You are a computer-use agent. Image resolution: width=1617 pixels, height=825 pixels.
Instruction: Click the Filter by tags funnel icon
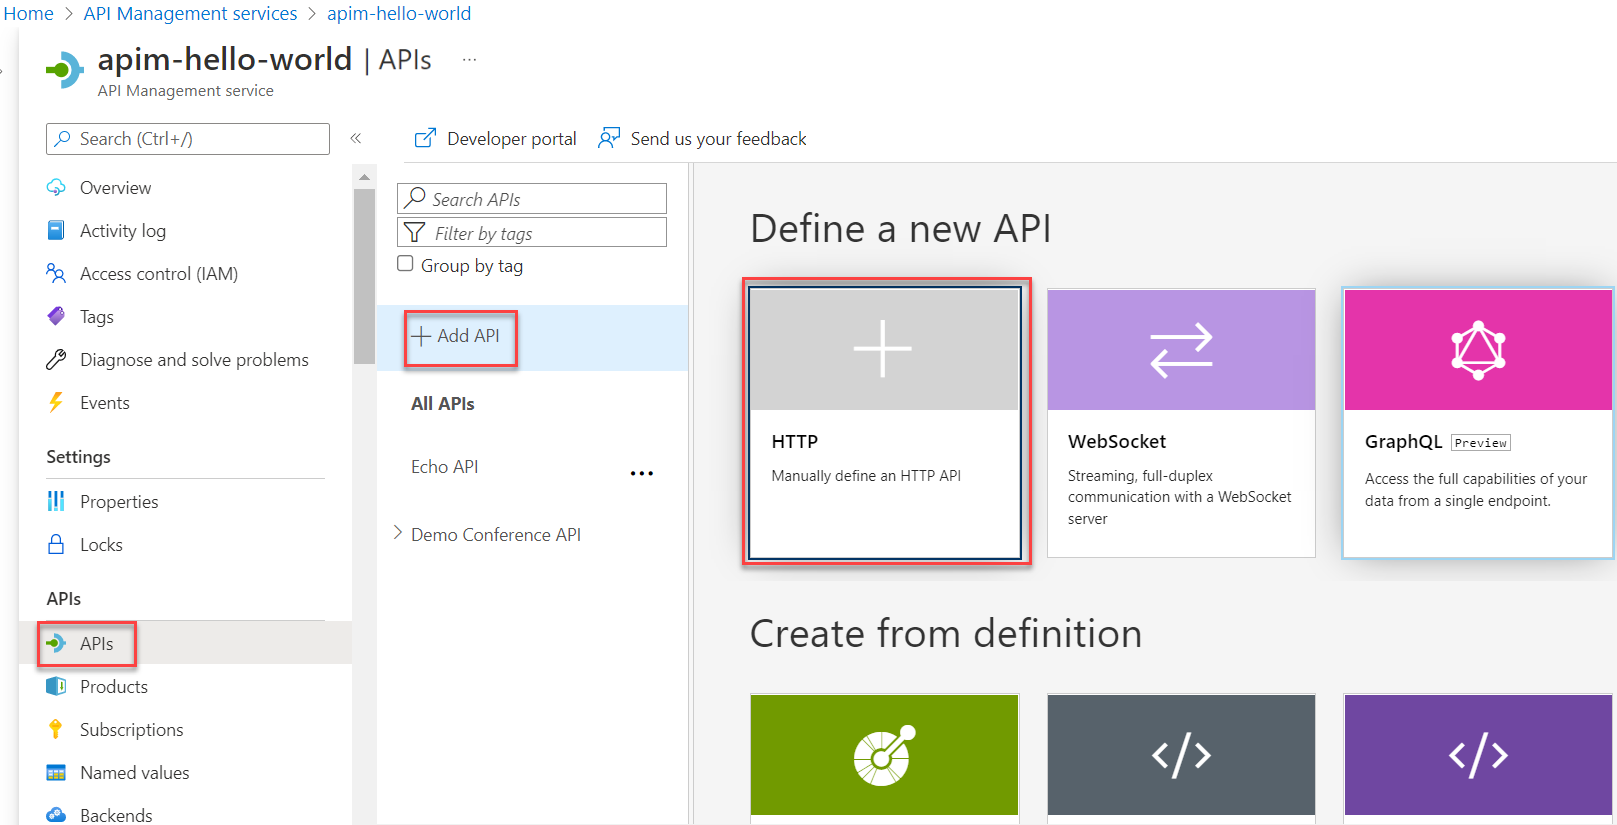coord(415,232)
